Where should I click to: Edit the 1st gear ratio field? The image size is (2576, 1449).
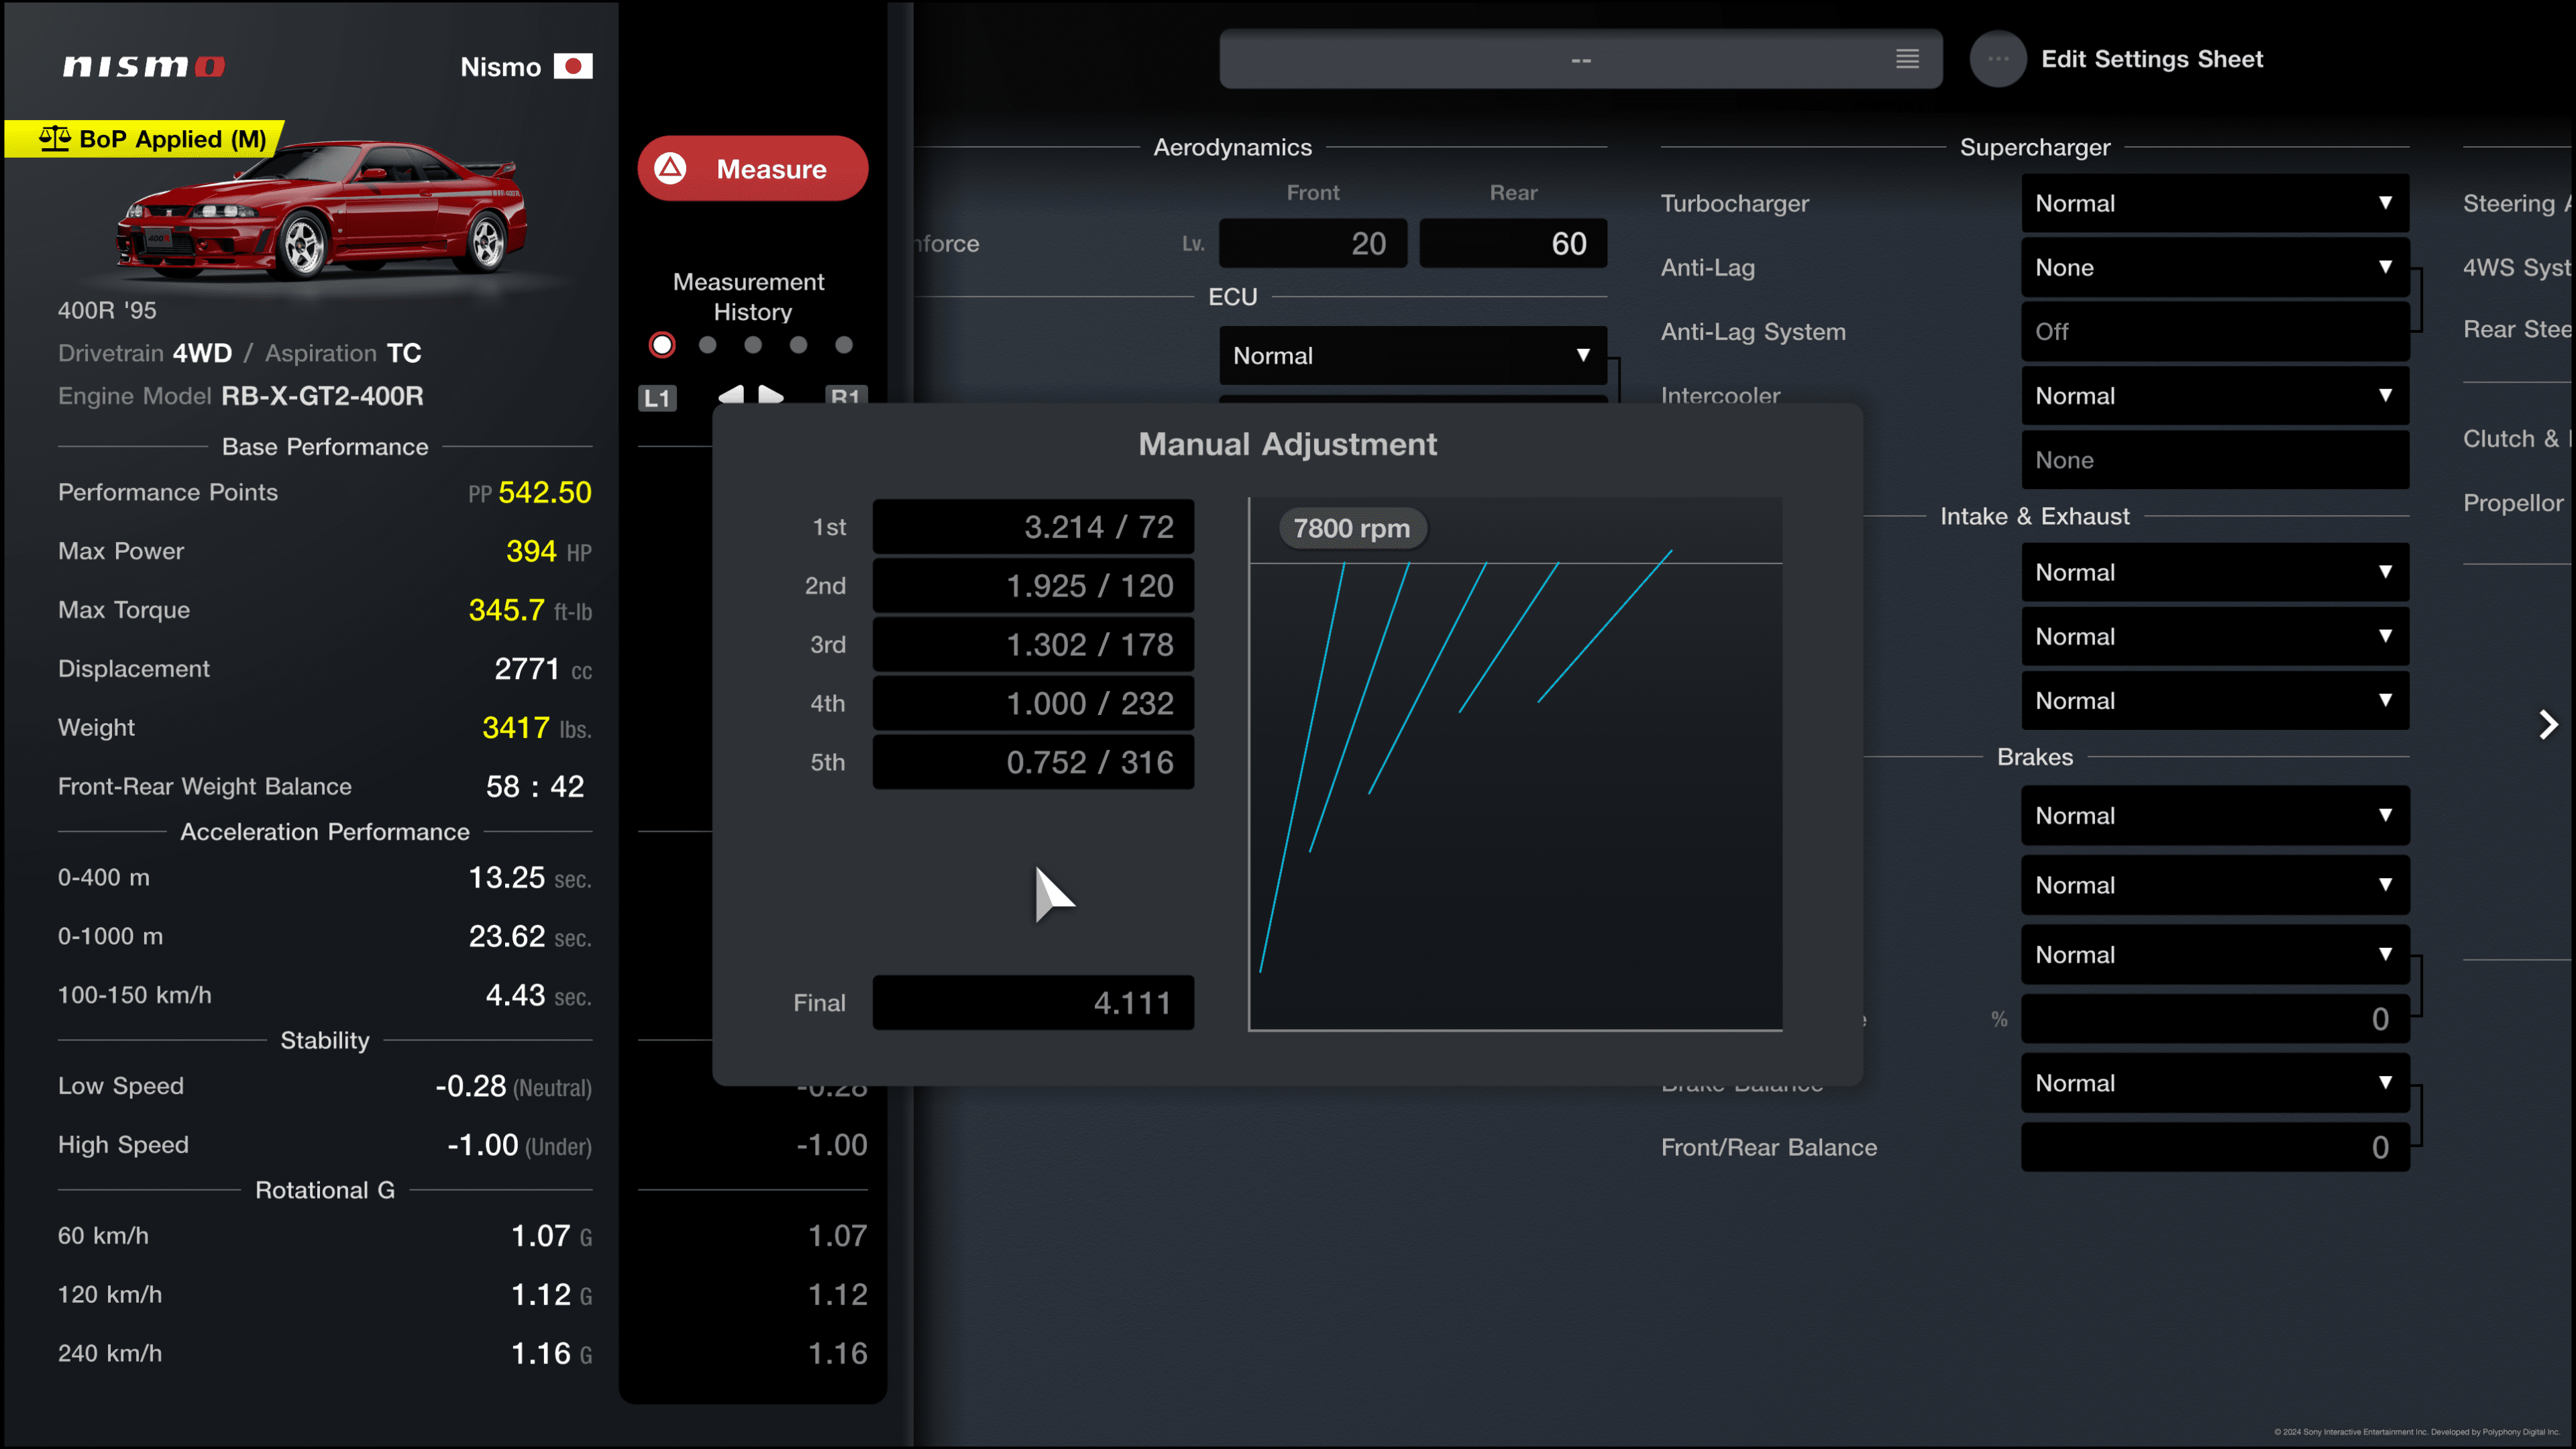(1033, 527)
